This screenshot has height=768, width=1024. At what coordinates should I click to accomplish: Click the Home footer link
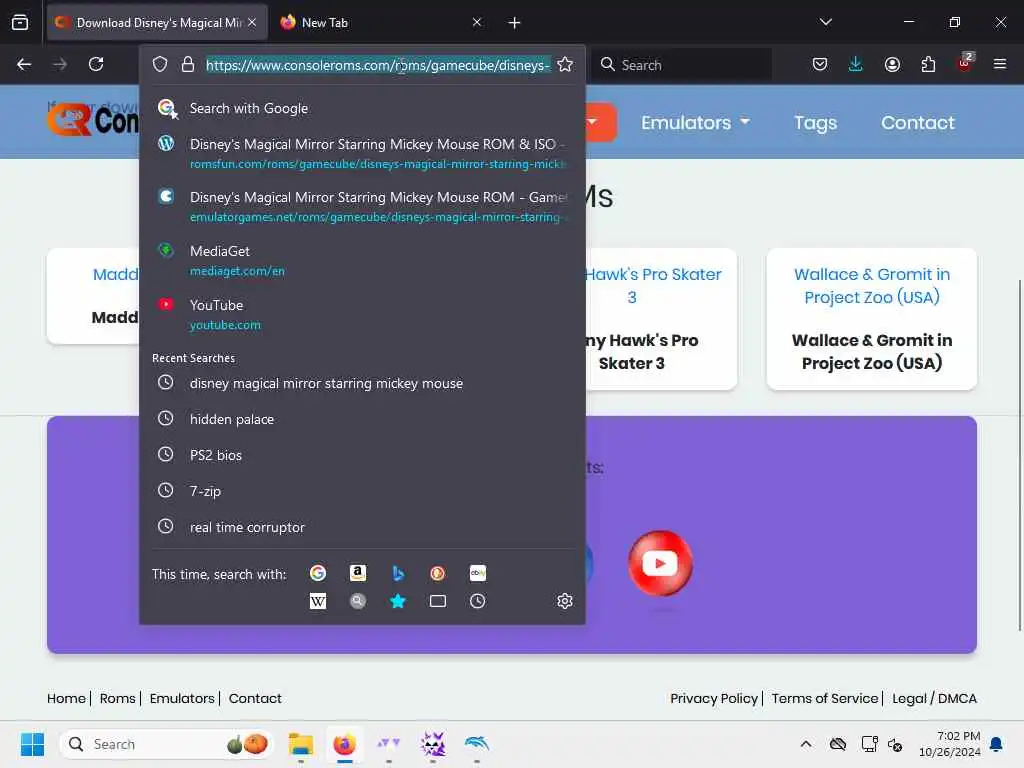(66, 698)
